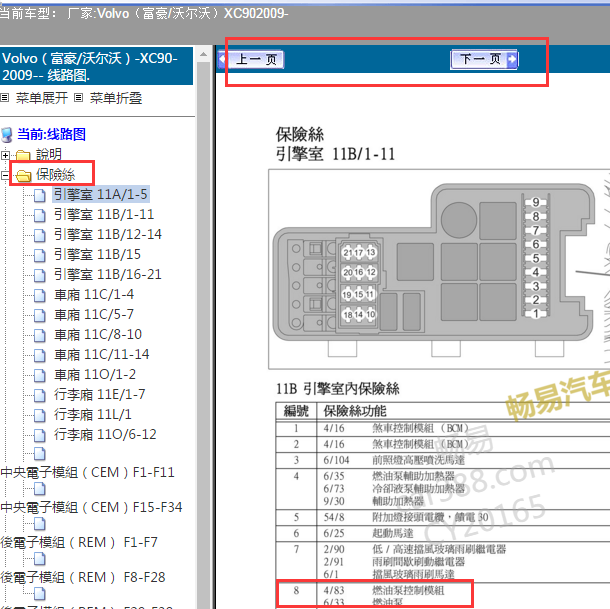The height and width of the screenshot is (609, 610).
Task: Open 車廂 11O/1-2 page
Action: tap(95, 374)
